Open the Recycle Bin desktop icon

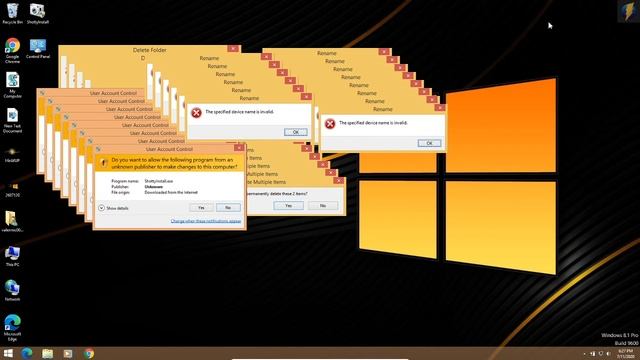click(12, 13)
